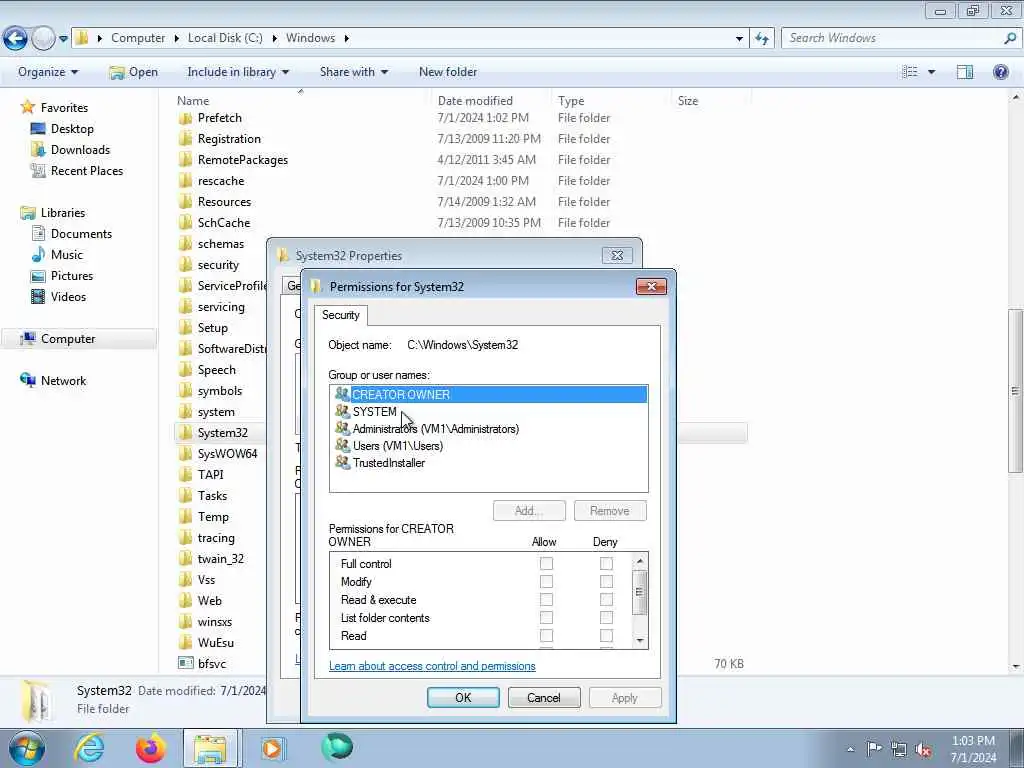Open the Explorer help question mark icon
Viewport: 1024px width, 768px height.
coord(1000,72)
